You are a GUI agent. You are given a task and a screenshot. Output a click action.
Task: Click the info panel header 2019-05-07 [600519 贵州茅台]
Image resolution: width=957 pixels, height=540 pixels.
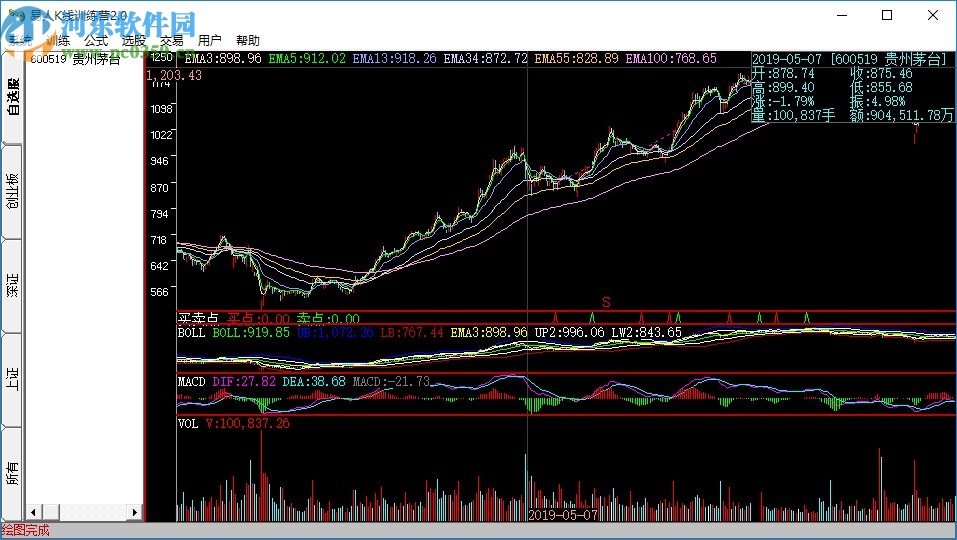(x=849, y=59)
